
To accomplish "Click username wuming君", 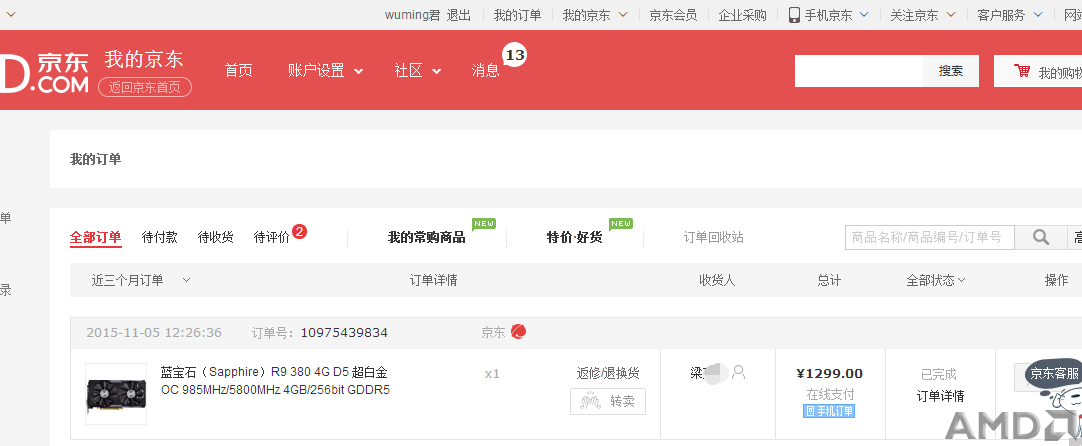I will (413, 15).
